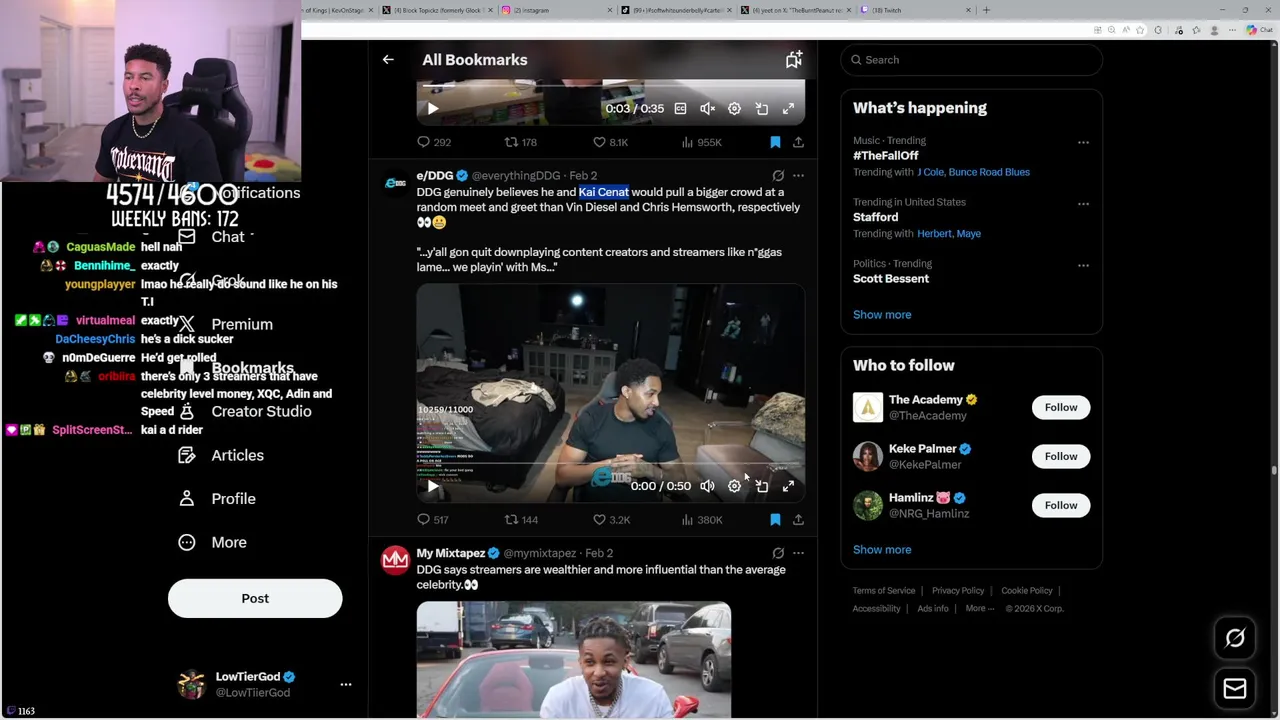Open settings gear on top video

coord(734,108)
